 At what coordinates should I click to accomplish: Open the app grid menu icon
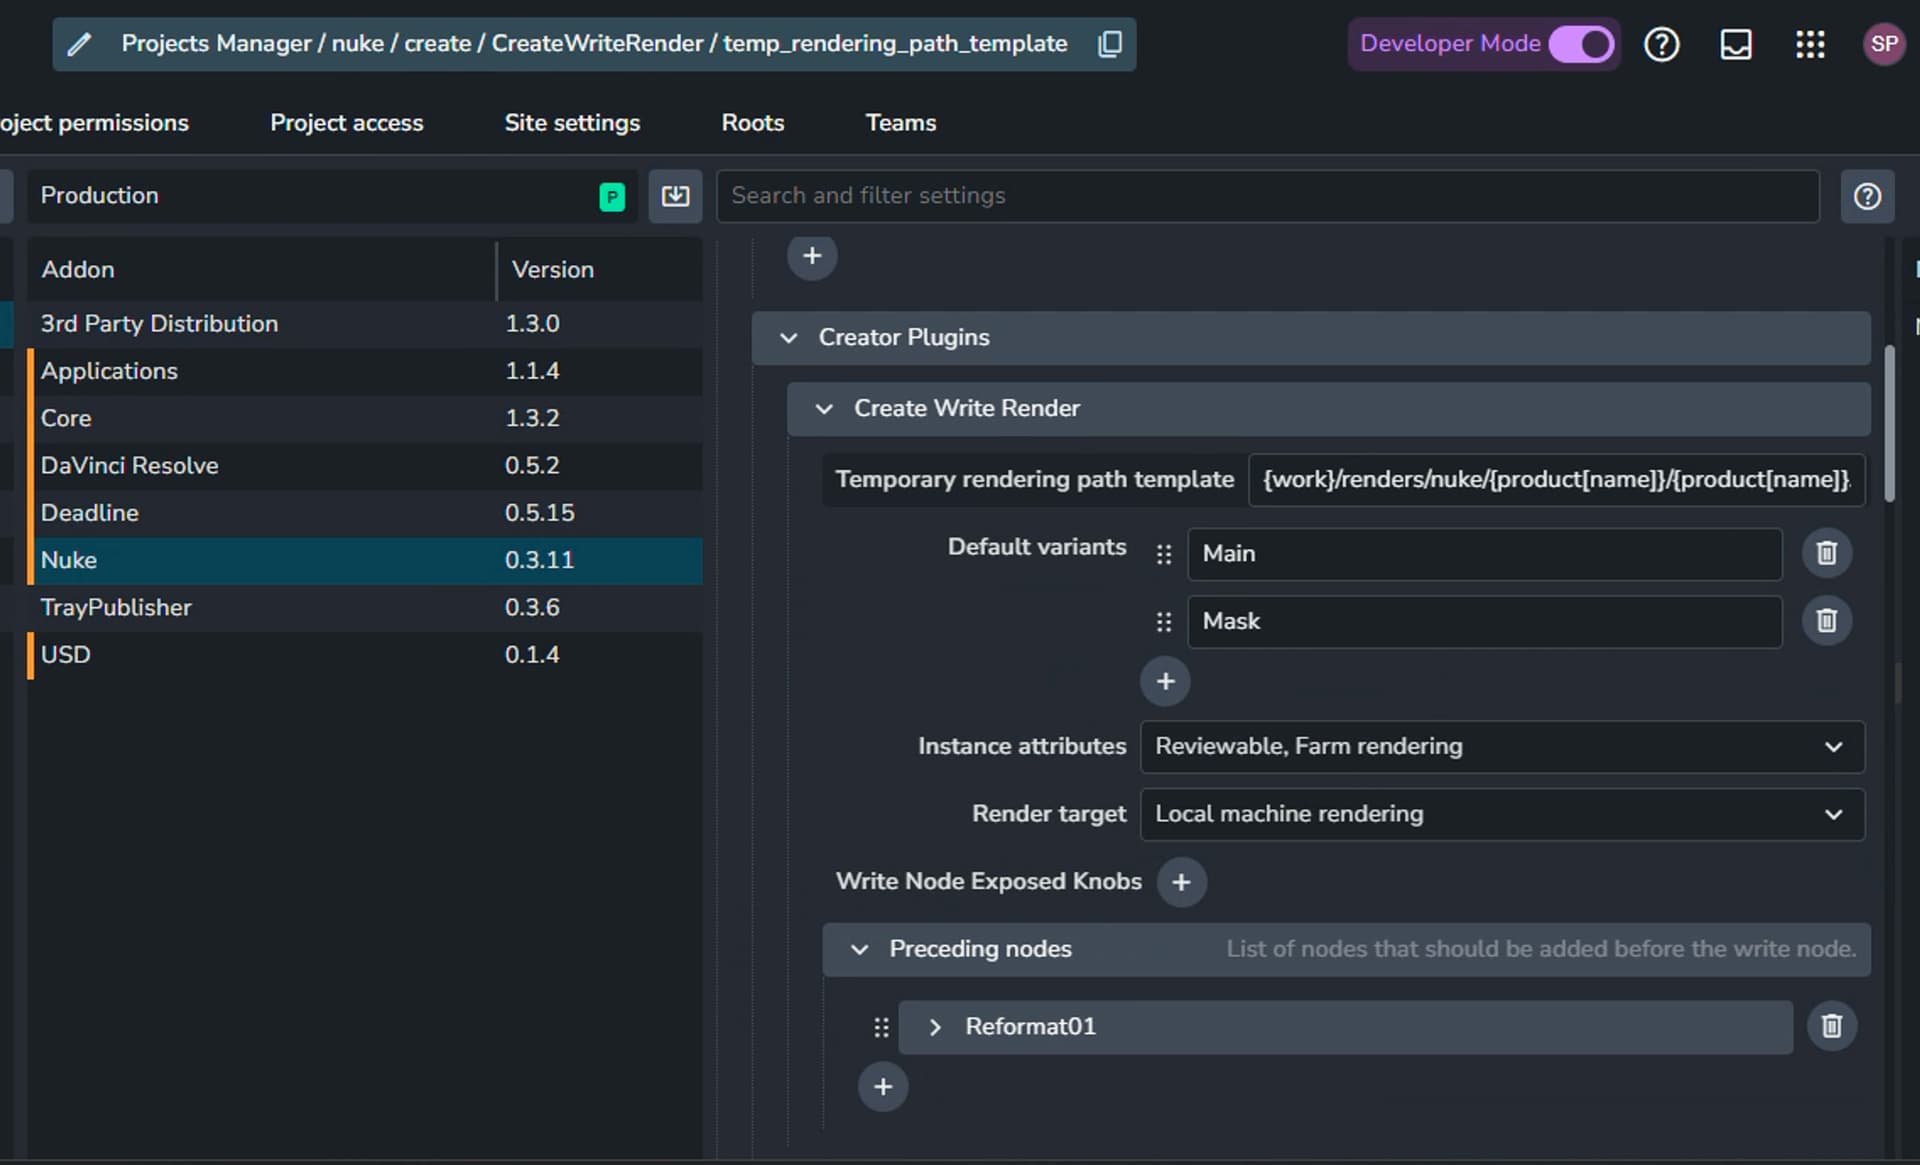point(1810,44)
